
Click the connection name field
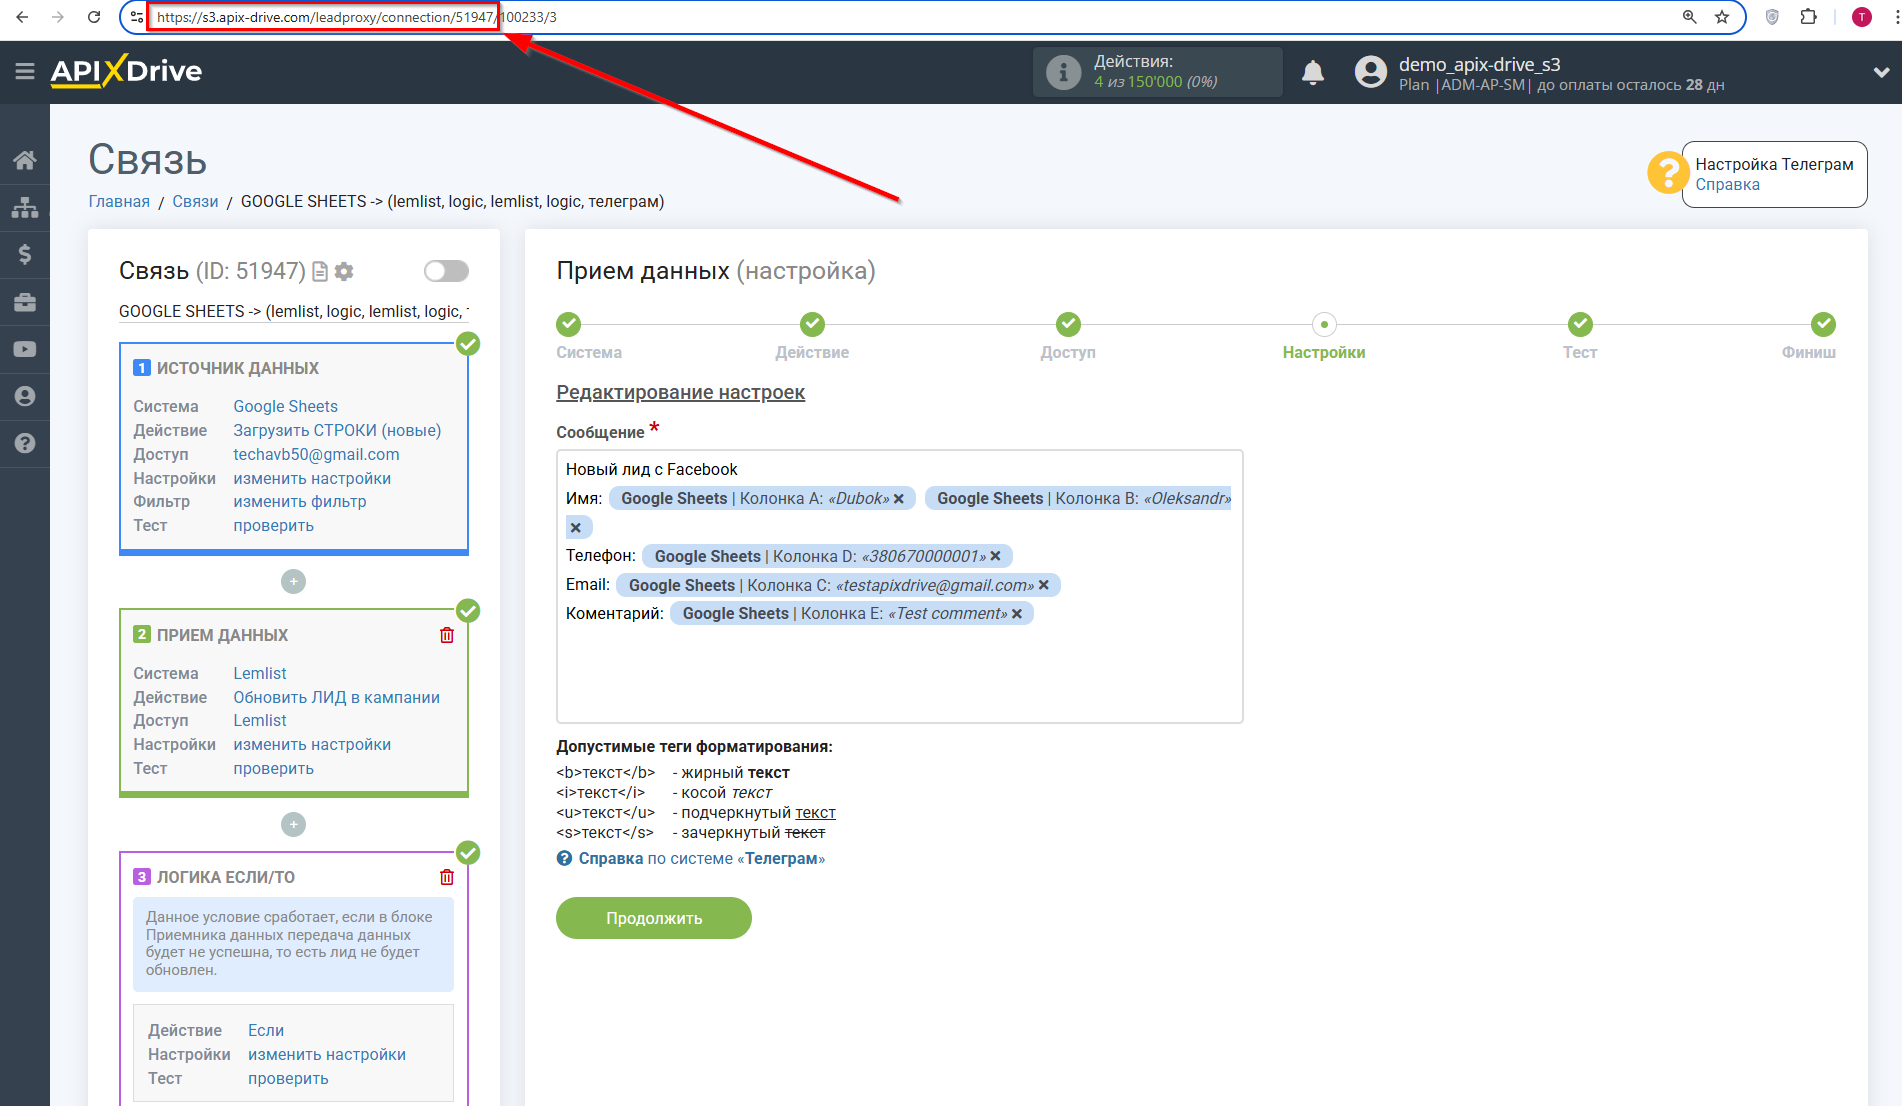pos(294,311)
